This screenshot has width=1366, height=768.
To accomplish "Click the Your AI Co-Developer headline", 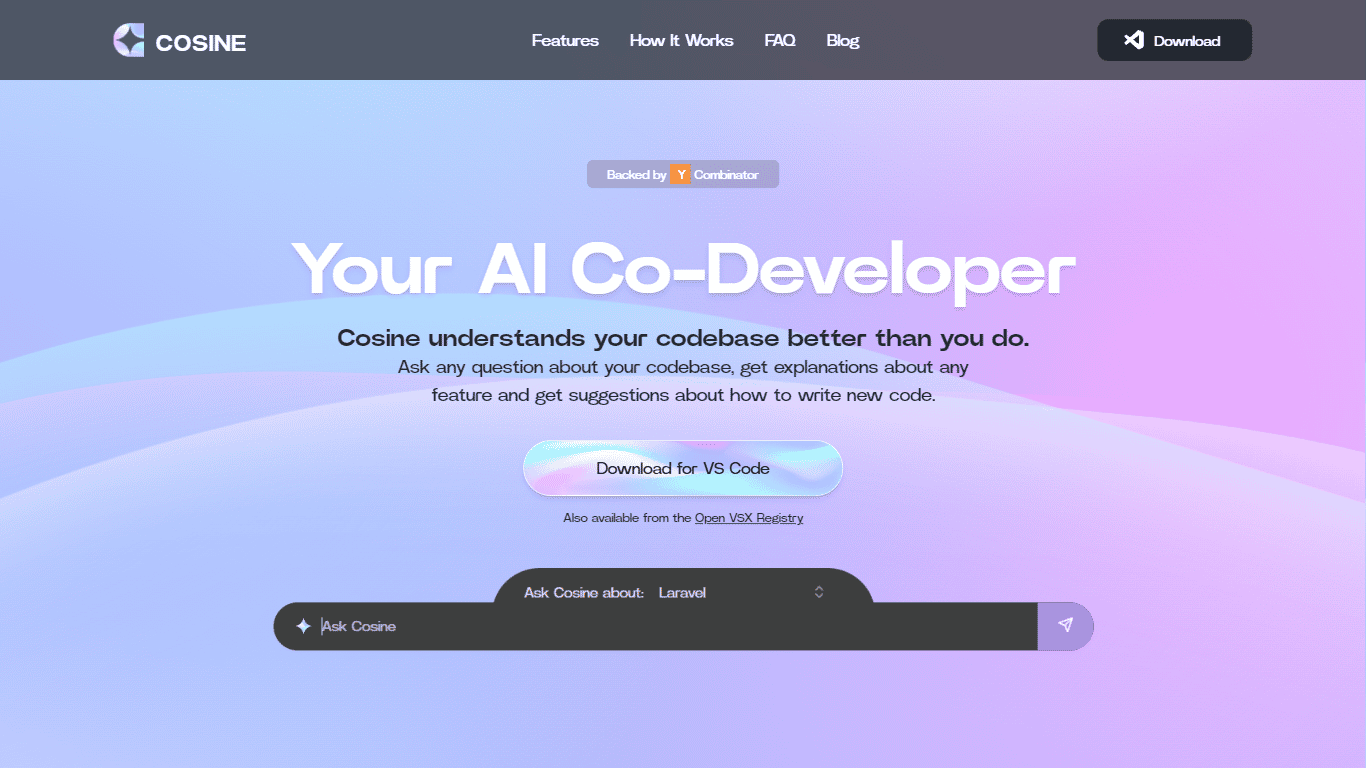I will click(683, 269).
